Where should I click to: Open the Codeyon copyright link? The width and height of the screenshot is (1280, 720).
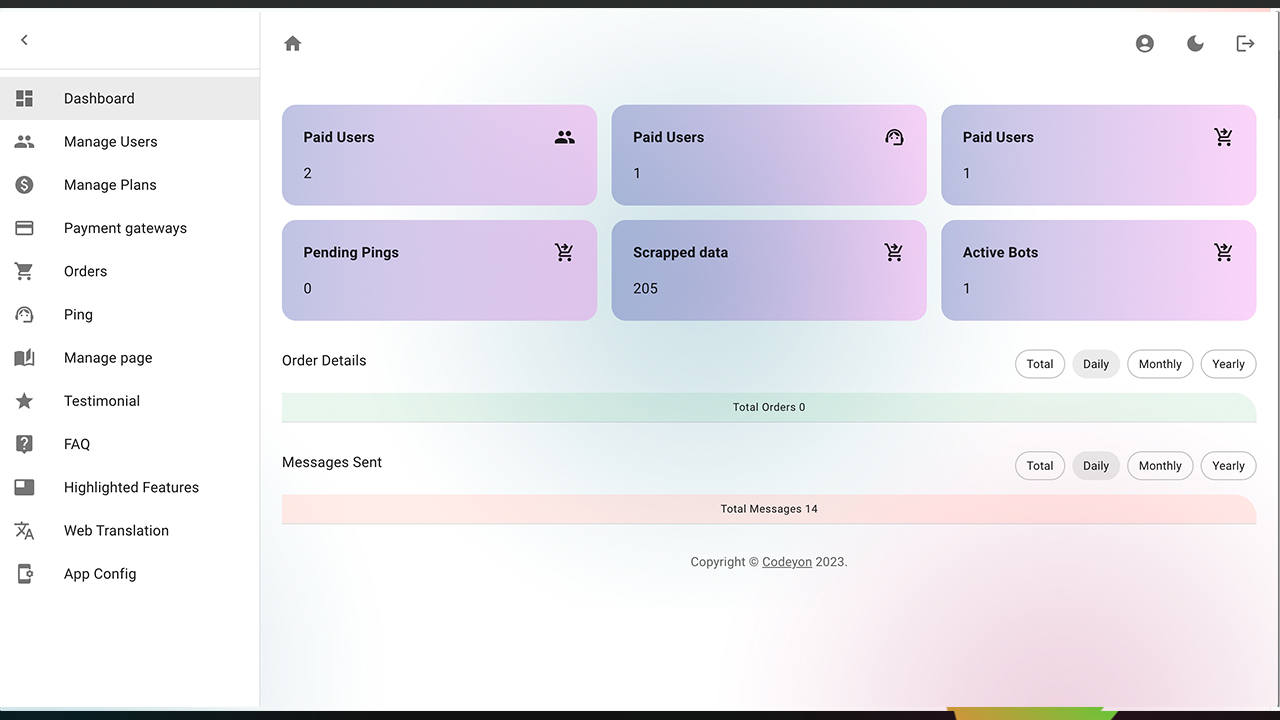coord(787,561)
